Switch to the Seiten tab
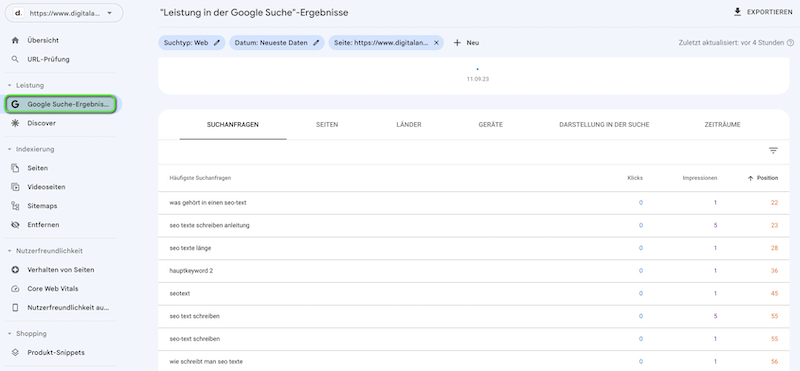Viewport: 800px width, 371px height. (327, 125)
